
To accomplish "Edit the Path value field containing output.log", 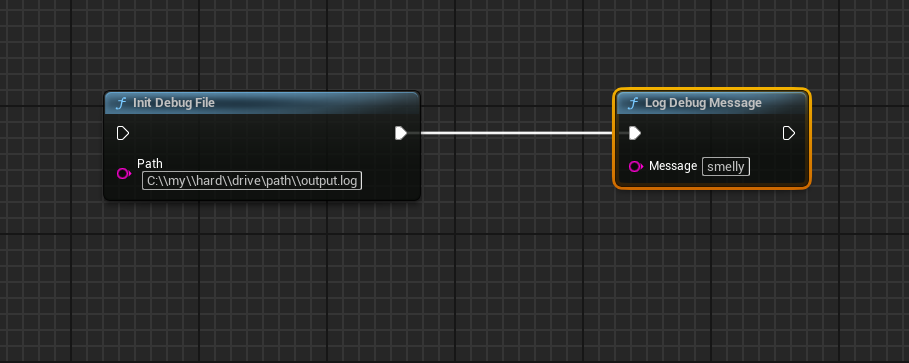I will pos(252,181).
